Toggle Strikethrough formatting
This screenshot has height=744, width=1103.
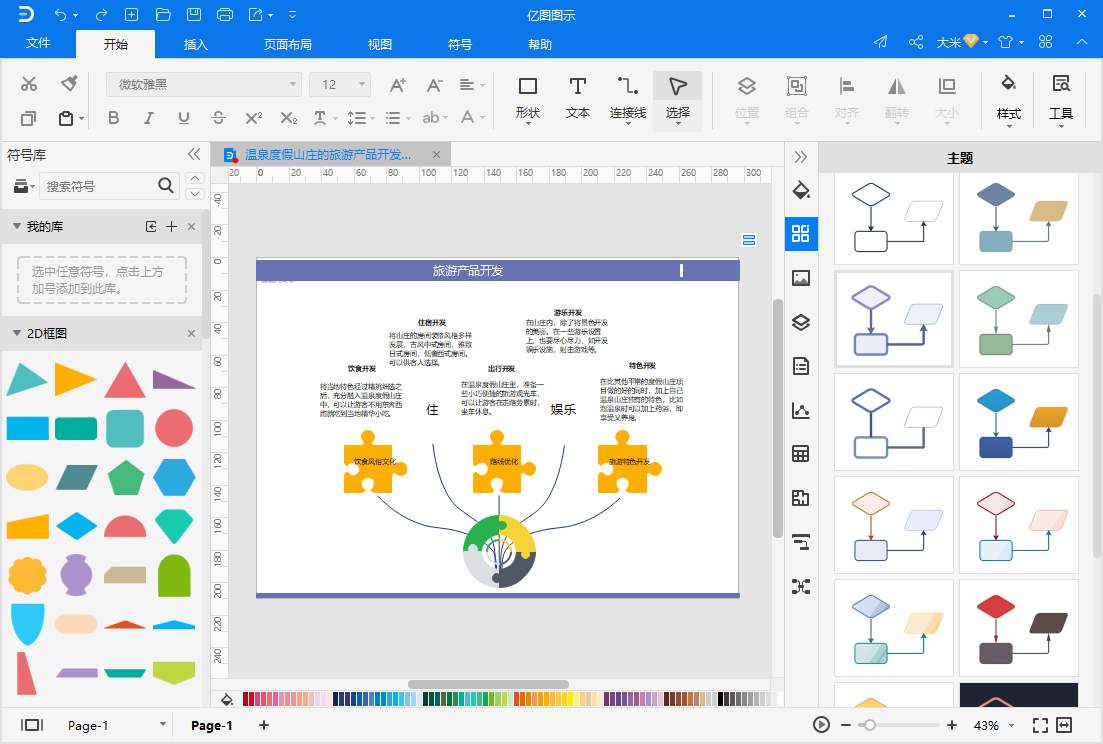click(218, 117)
